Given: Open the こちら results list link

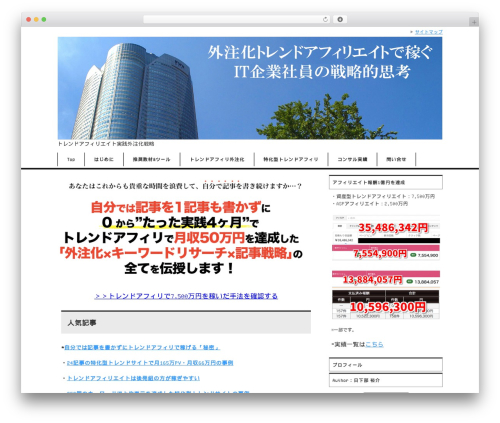Looking at the screenshot, I should [374, 344].
